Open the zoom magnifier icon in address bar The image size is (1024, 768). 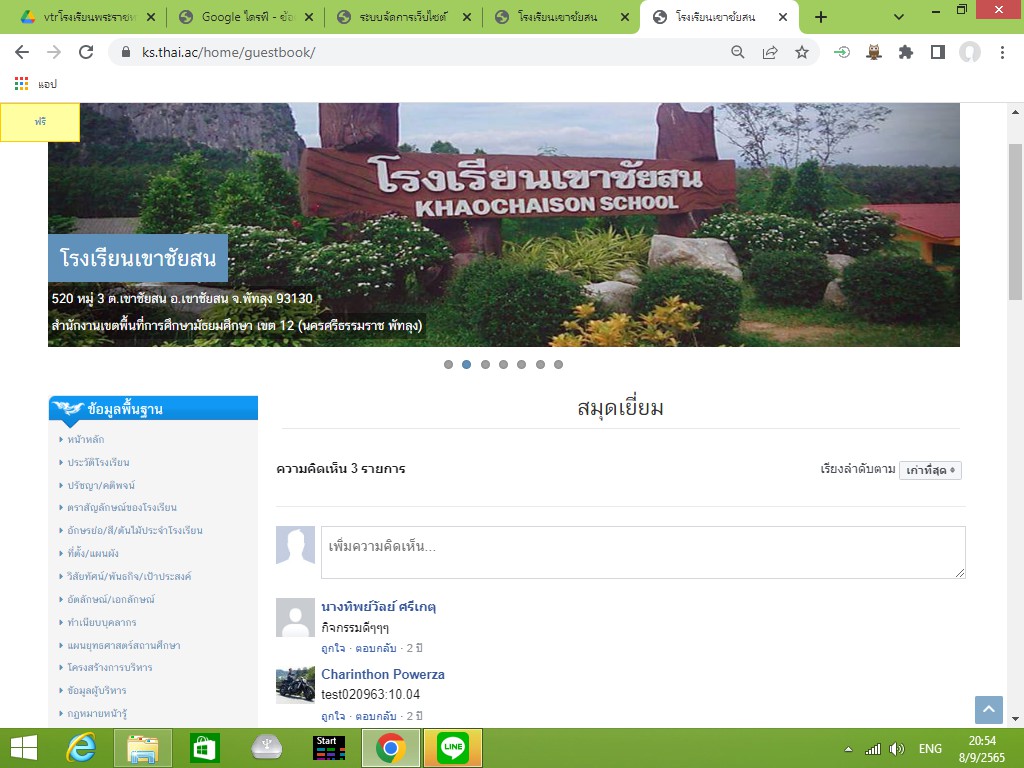(738, 52)
